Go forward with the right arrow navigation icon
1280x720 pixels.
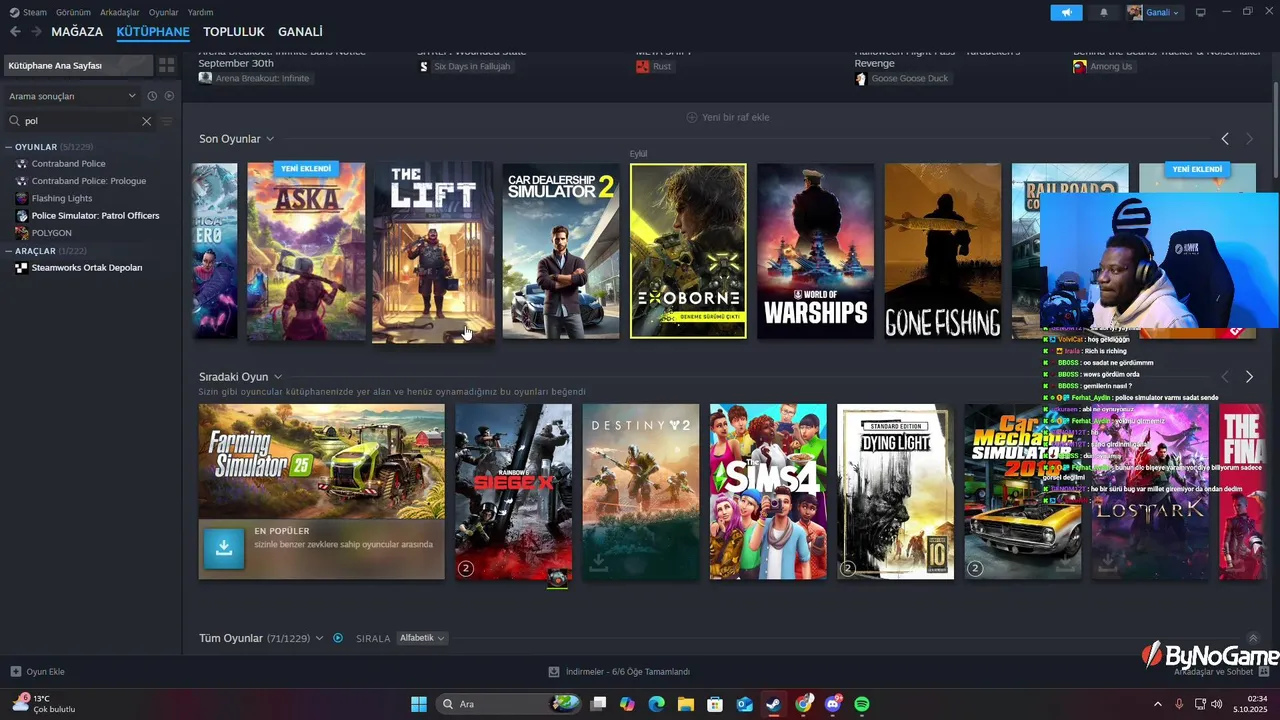point(36,32)
